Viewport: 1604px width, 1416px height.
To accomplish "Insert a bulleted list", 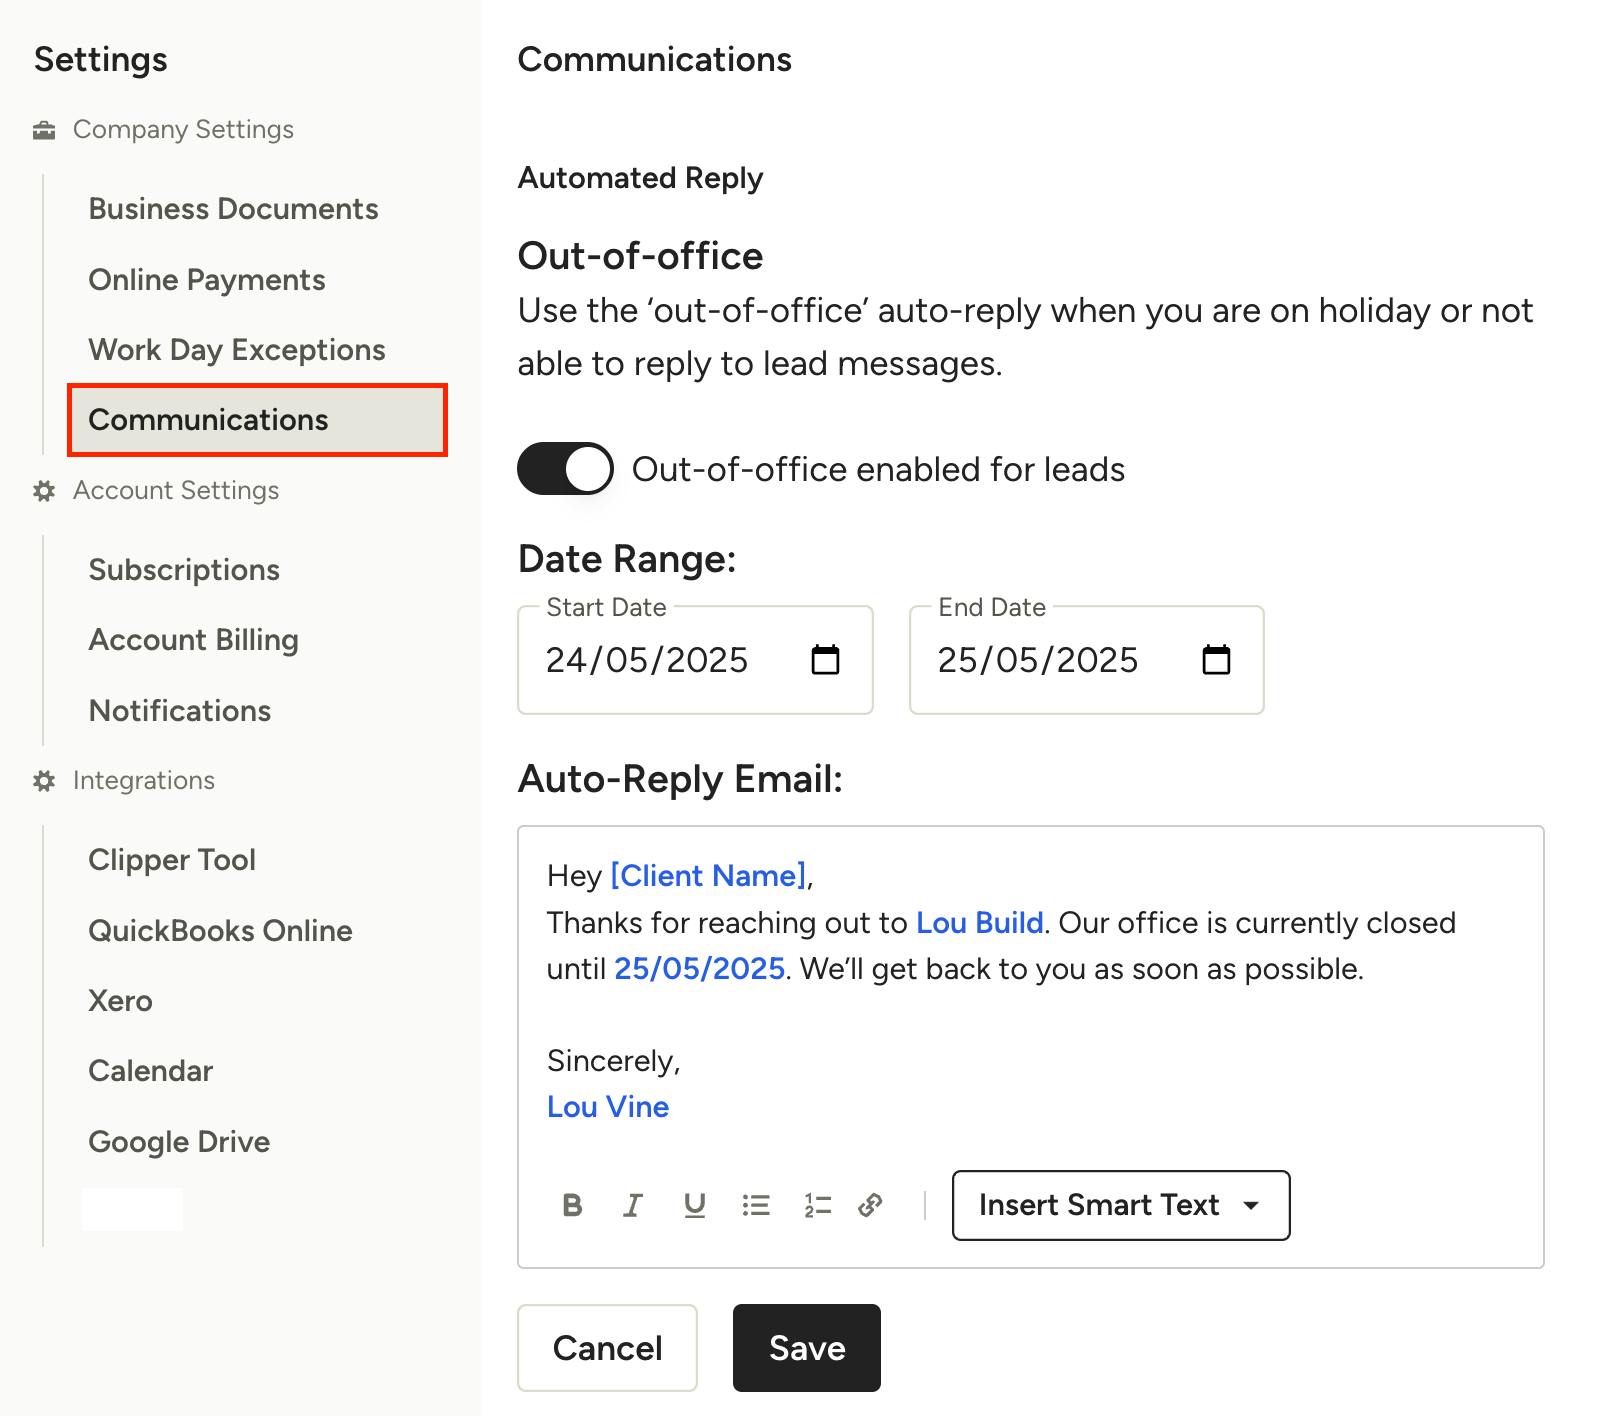I will tap(756, 1205).
